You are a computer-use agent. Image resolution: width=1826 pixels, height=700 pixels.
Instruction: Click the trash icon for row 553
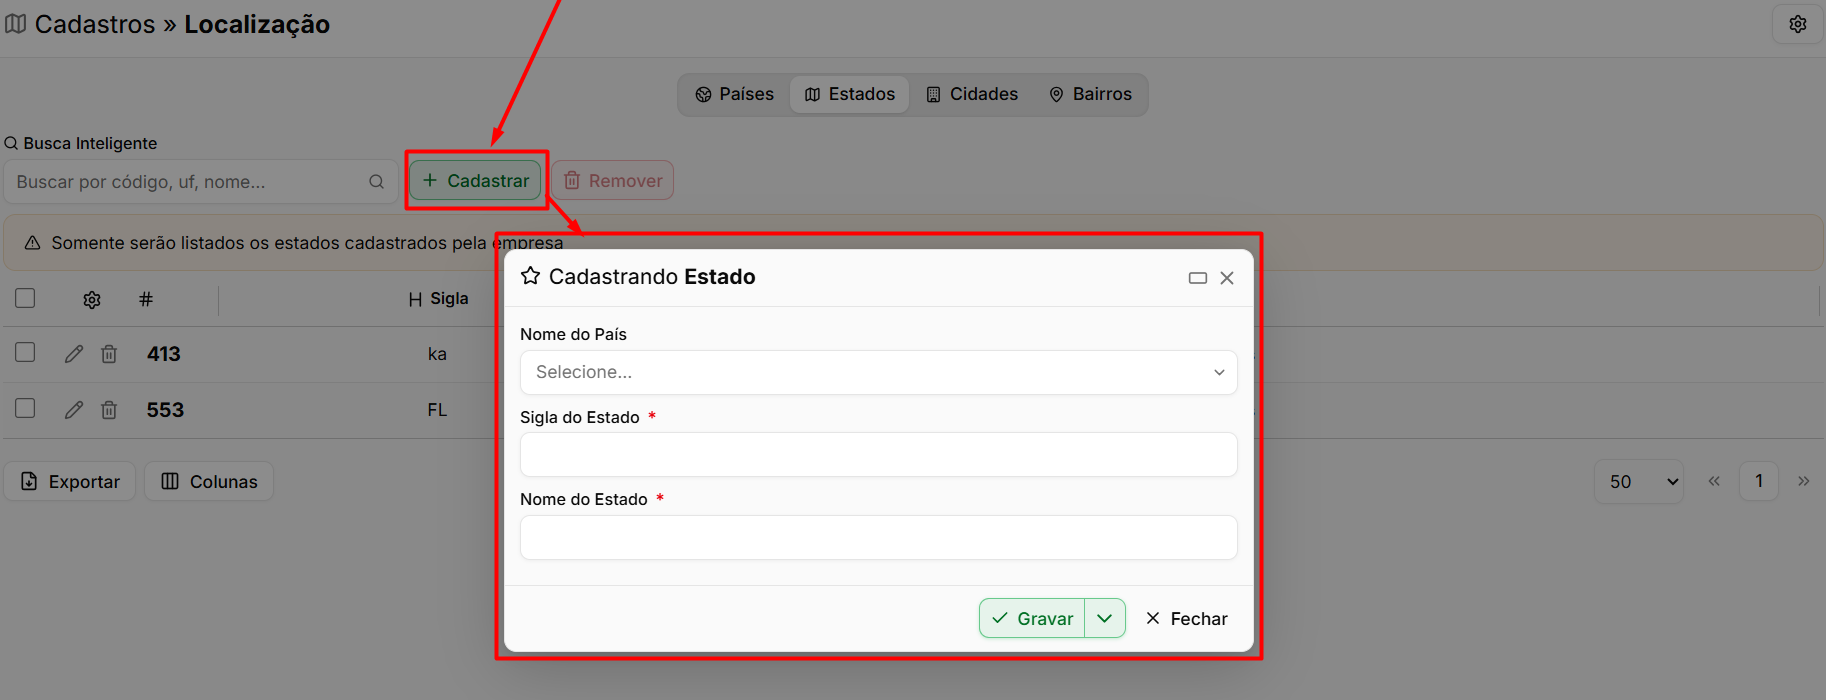[109, 410]
